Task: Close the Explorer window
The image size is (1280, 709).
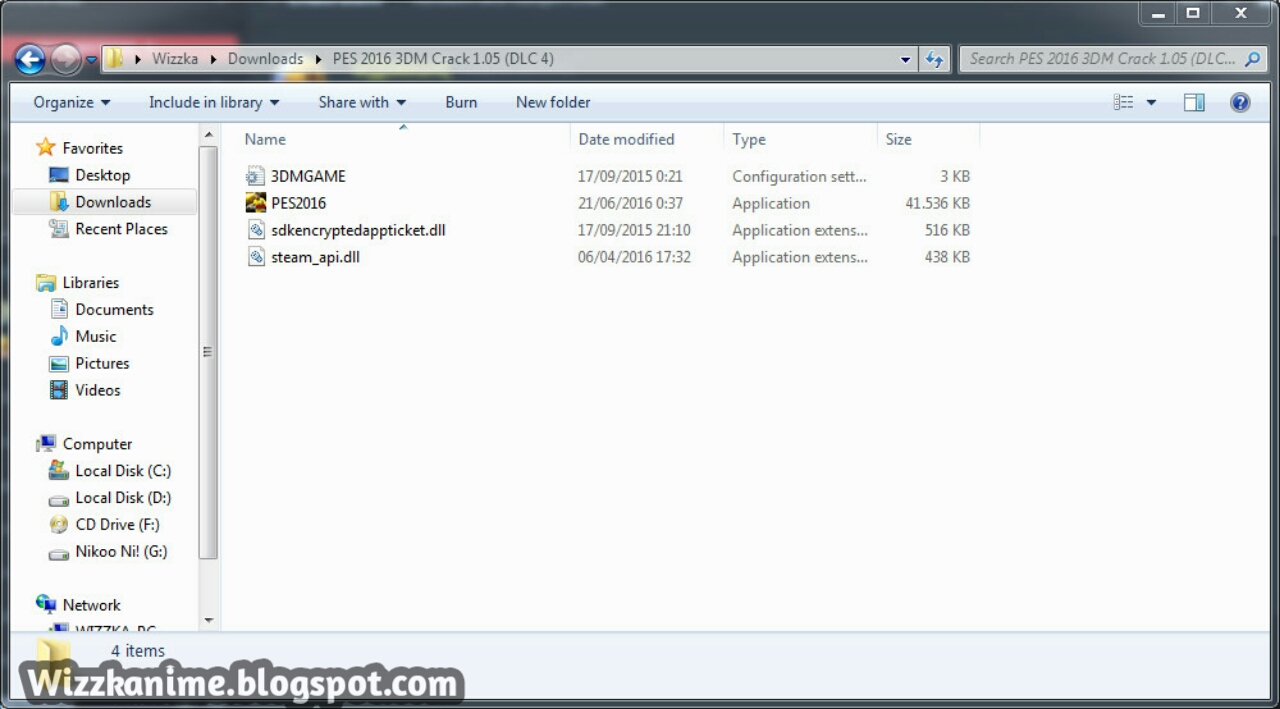Action: (1241, 13)
